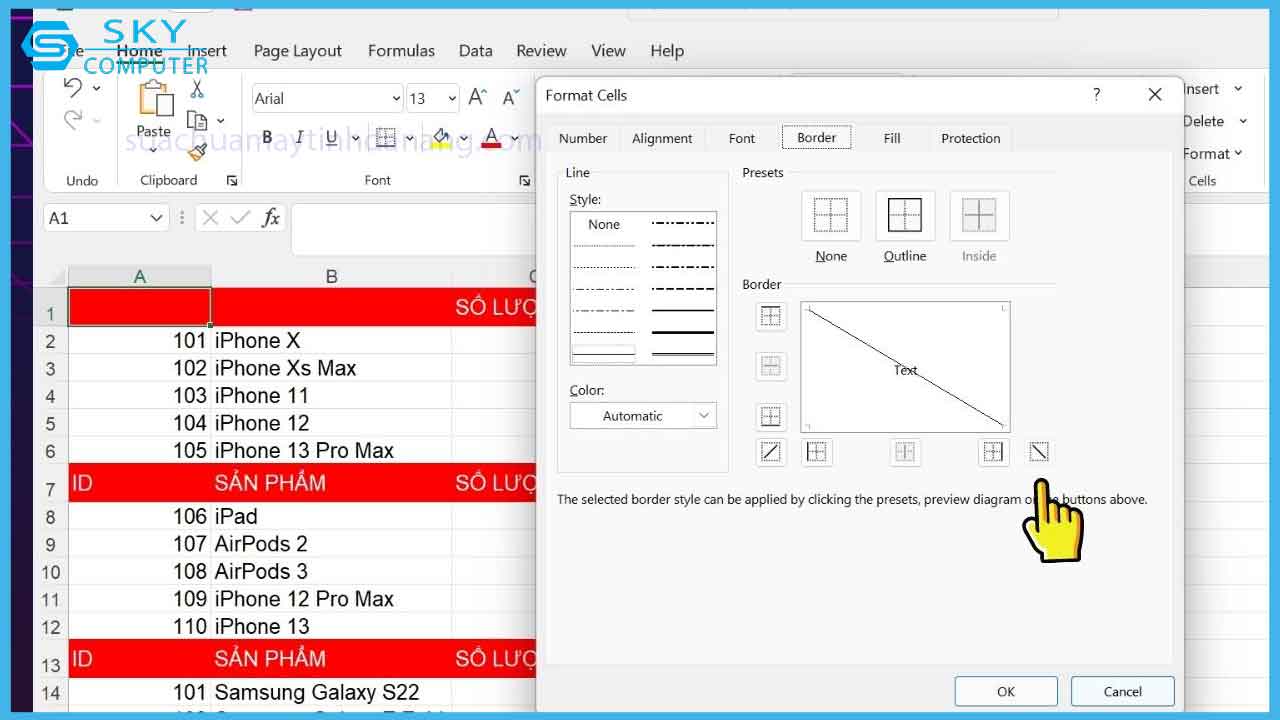Apply the top border in Border section
Image resolution: width=1280 pixels, height=720 pixels.
click(x=771, y=316)
